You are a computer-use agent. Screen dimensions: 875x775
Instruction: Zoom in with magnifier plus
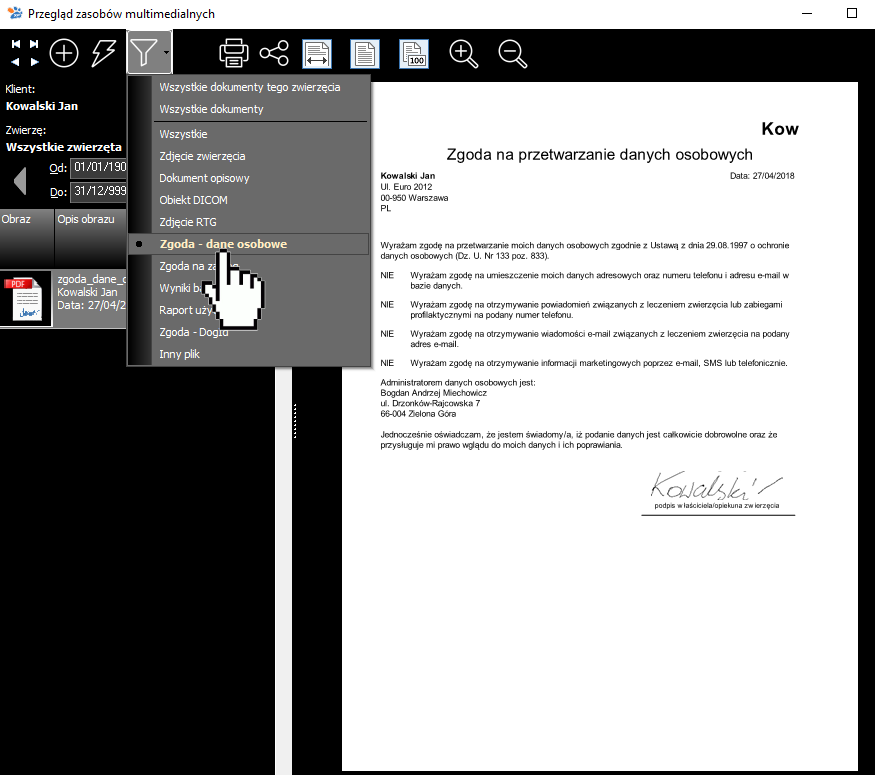click(x=464, y=54)
